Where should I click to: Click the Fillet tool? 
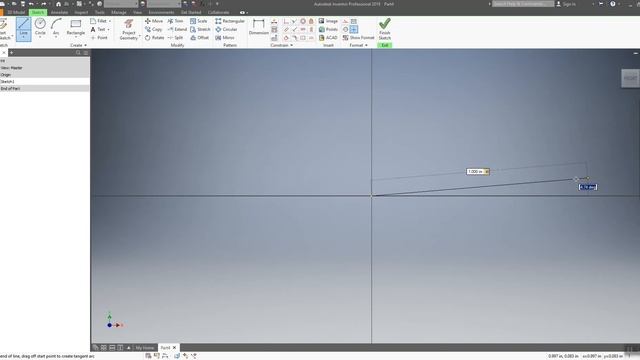coord(98,21)
